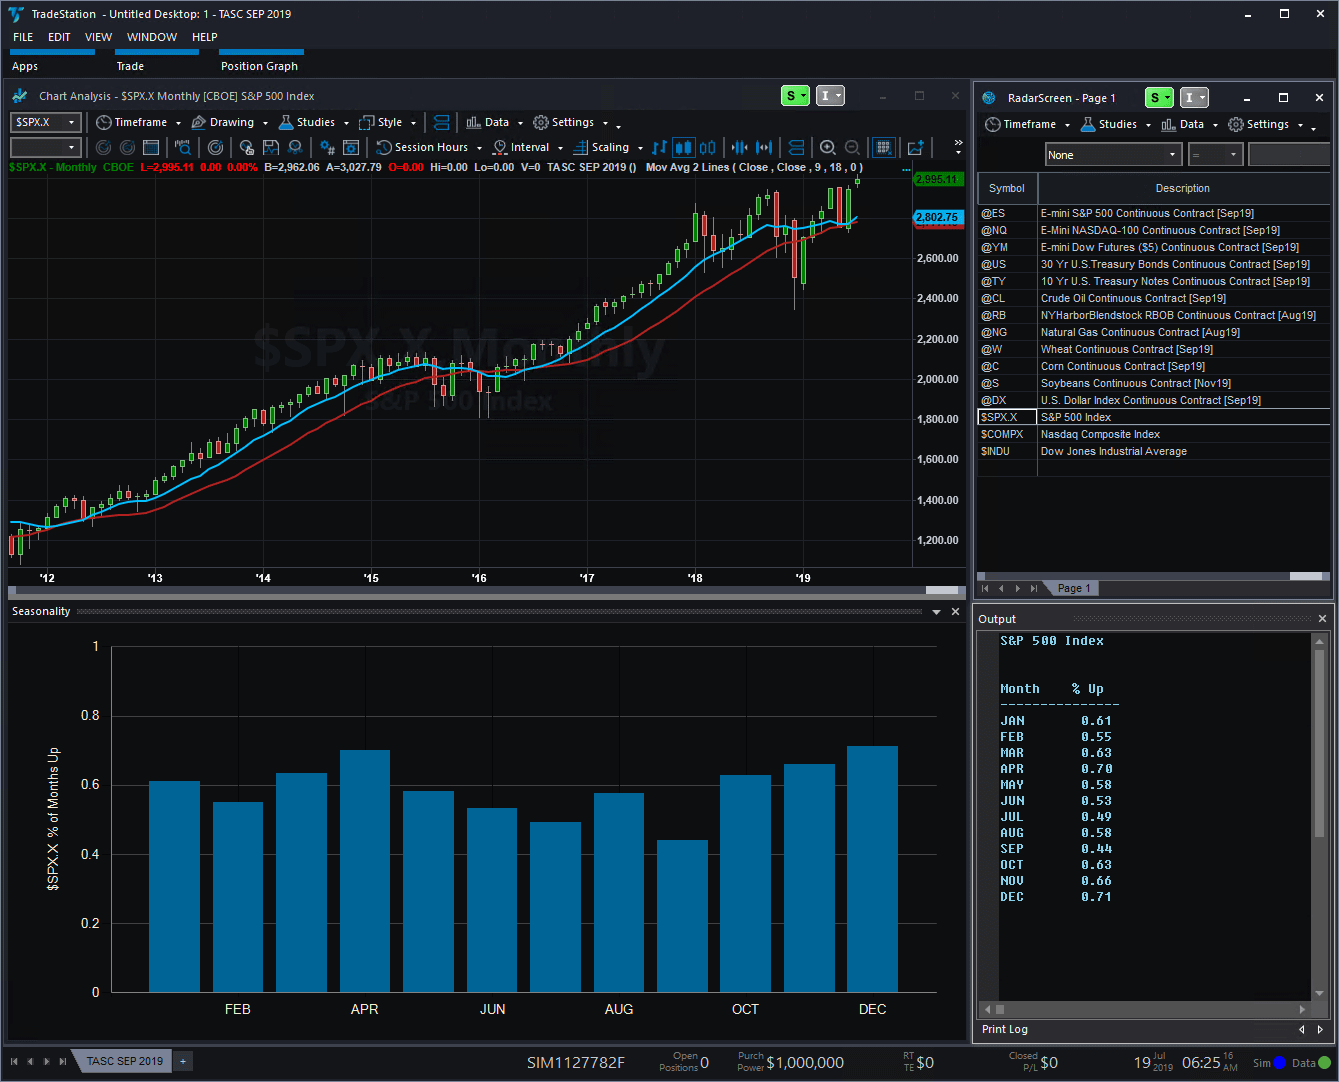Close the Seasonality panel
The height and width of the screenshot is (1082, 1339).
point(955,611)
